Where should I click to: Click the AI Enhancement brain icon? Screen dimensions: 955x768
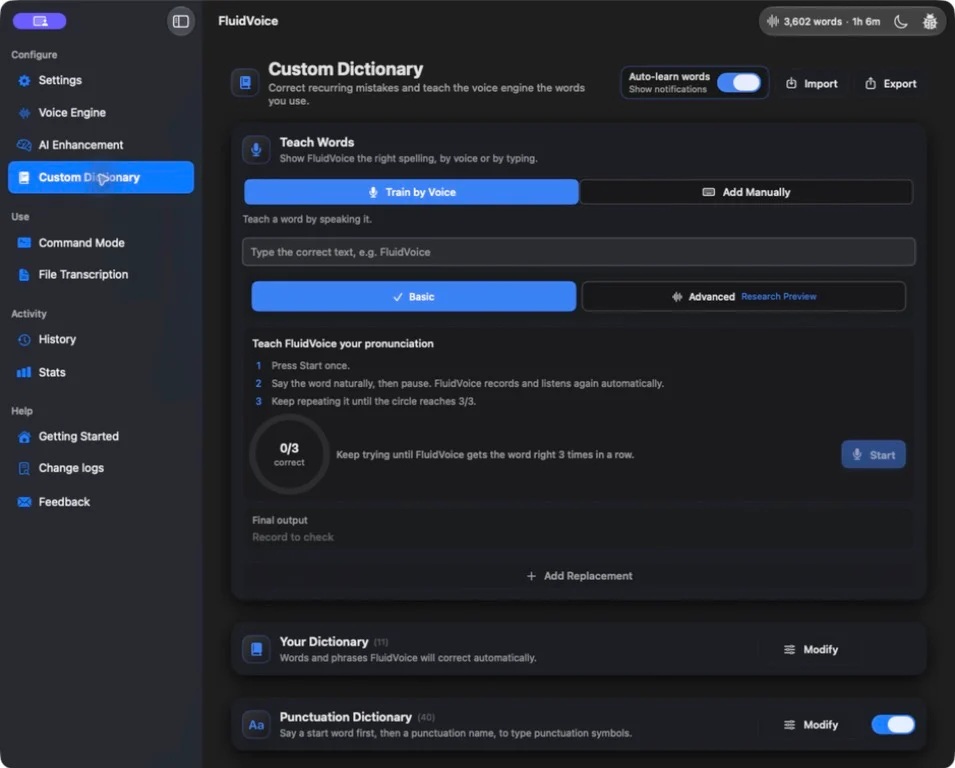(24, 145)
